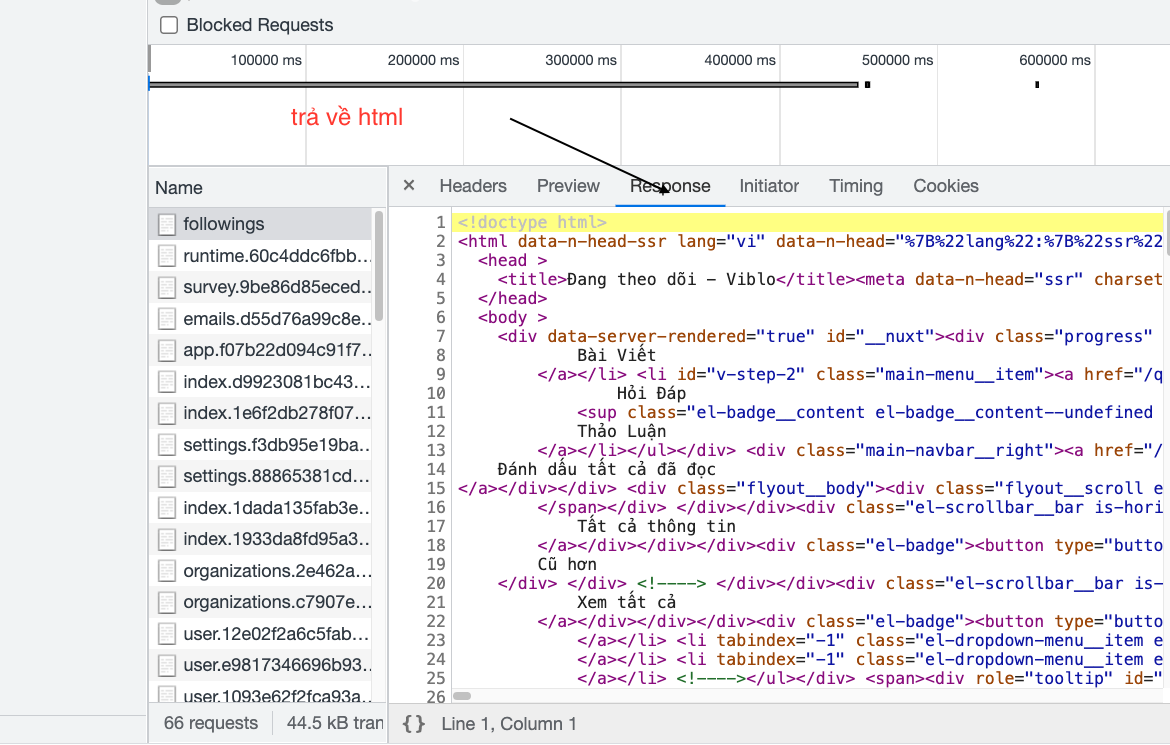Select the index.1dada135fab3e request

[260, 508]
